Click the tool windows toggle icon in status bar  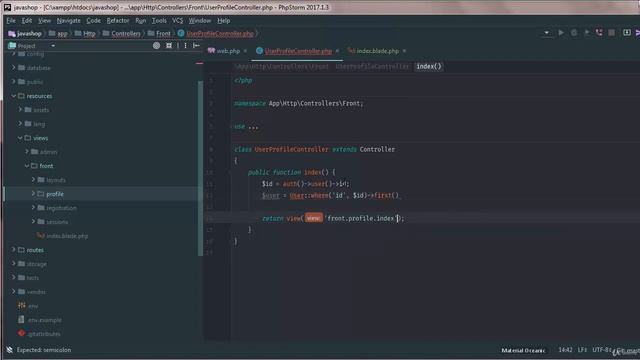tap(9, 350)
